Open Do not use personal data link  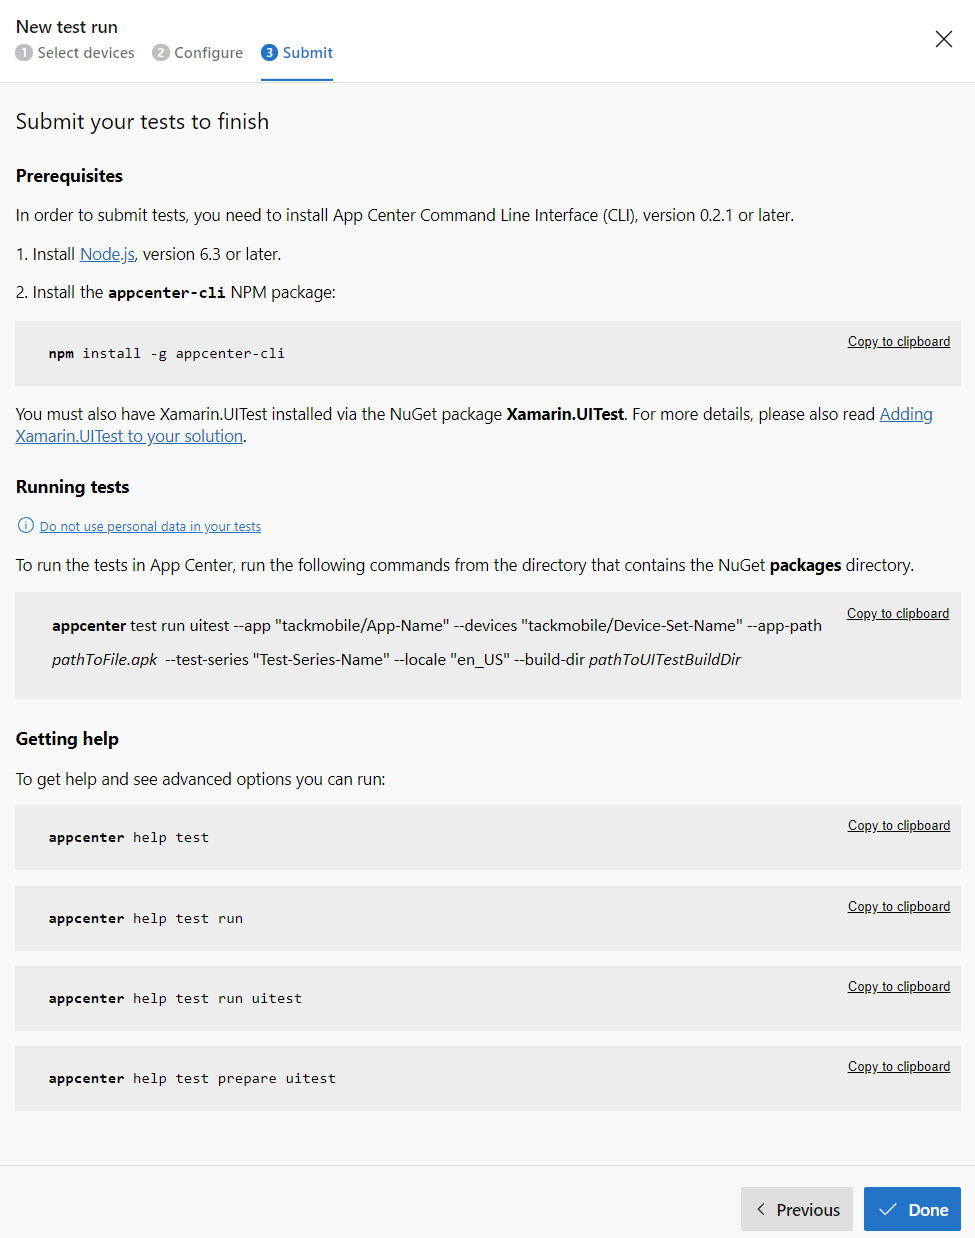pos(150,526)
